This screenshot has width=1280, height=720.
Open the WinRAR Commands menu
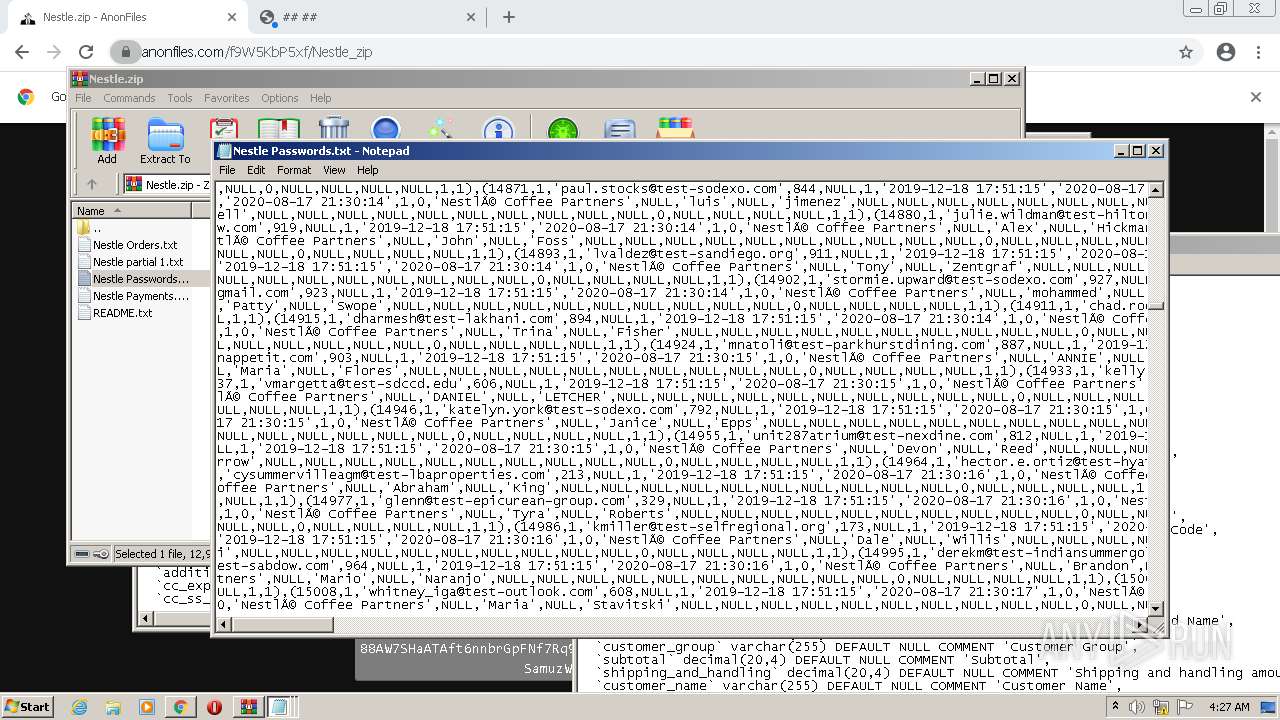pyautogui.click(x=129, y=98)
